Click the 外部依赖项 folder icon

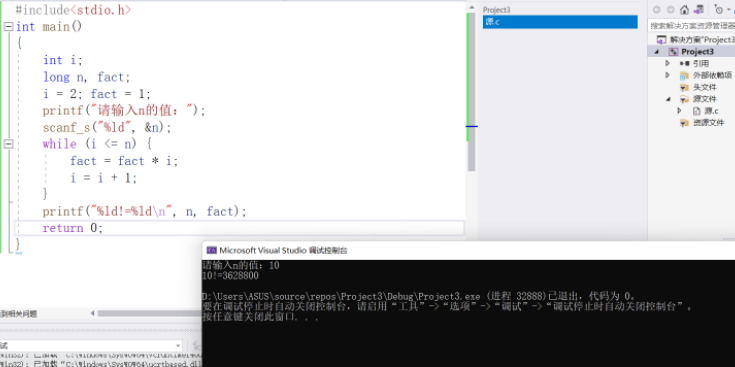(684, 75)
